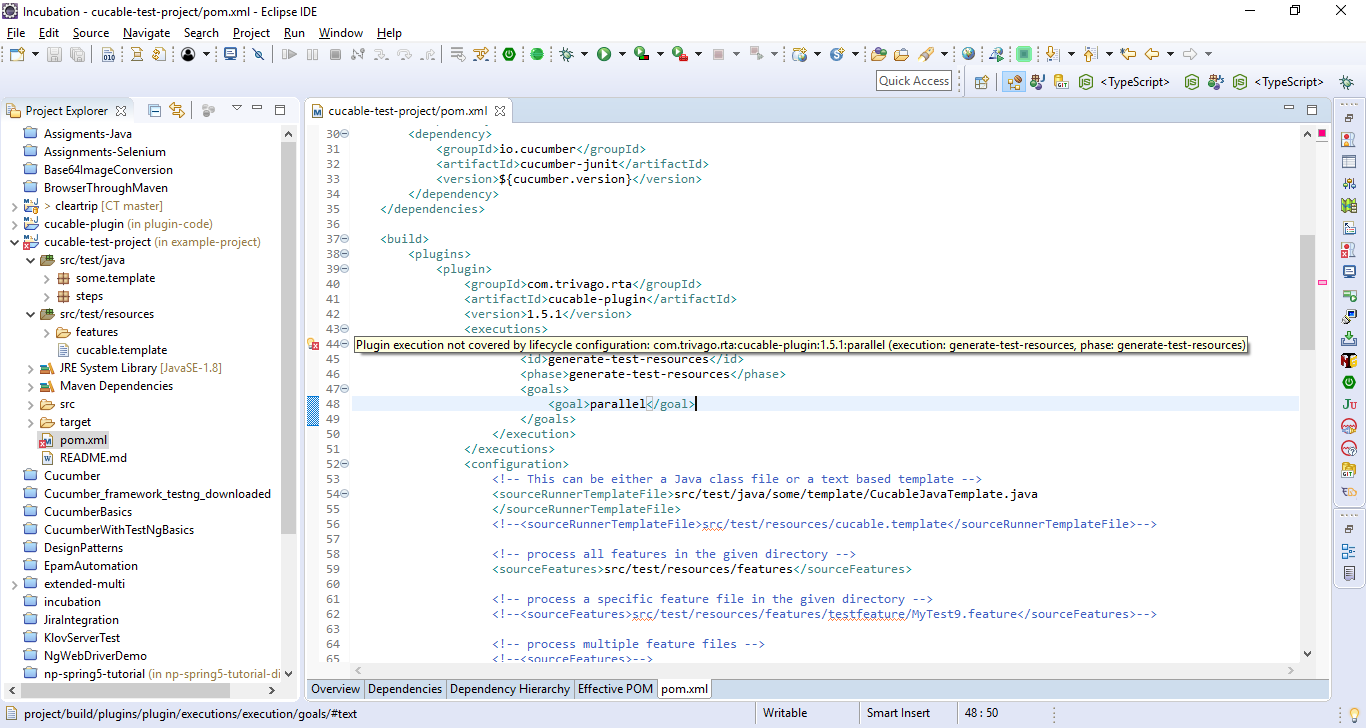Viewport: 1366px width, 728px height.
Task: Click the error marker on line 44
Action: (x=313, y=344)
